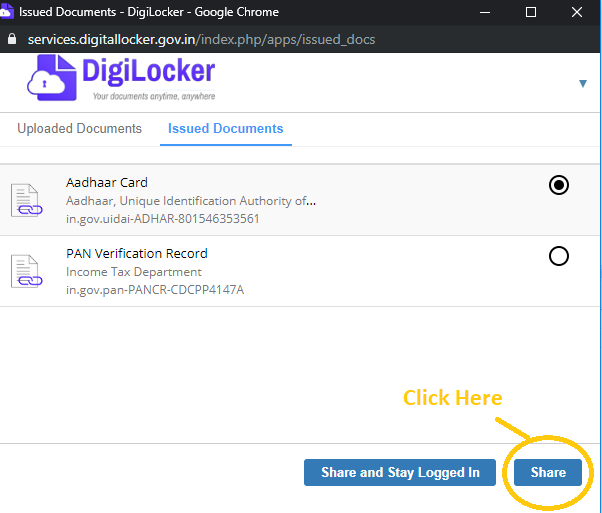Maximize the Chrome window
The width and height of the screenshot is (602, 513).
point(531,12)
